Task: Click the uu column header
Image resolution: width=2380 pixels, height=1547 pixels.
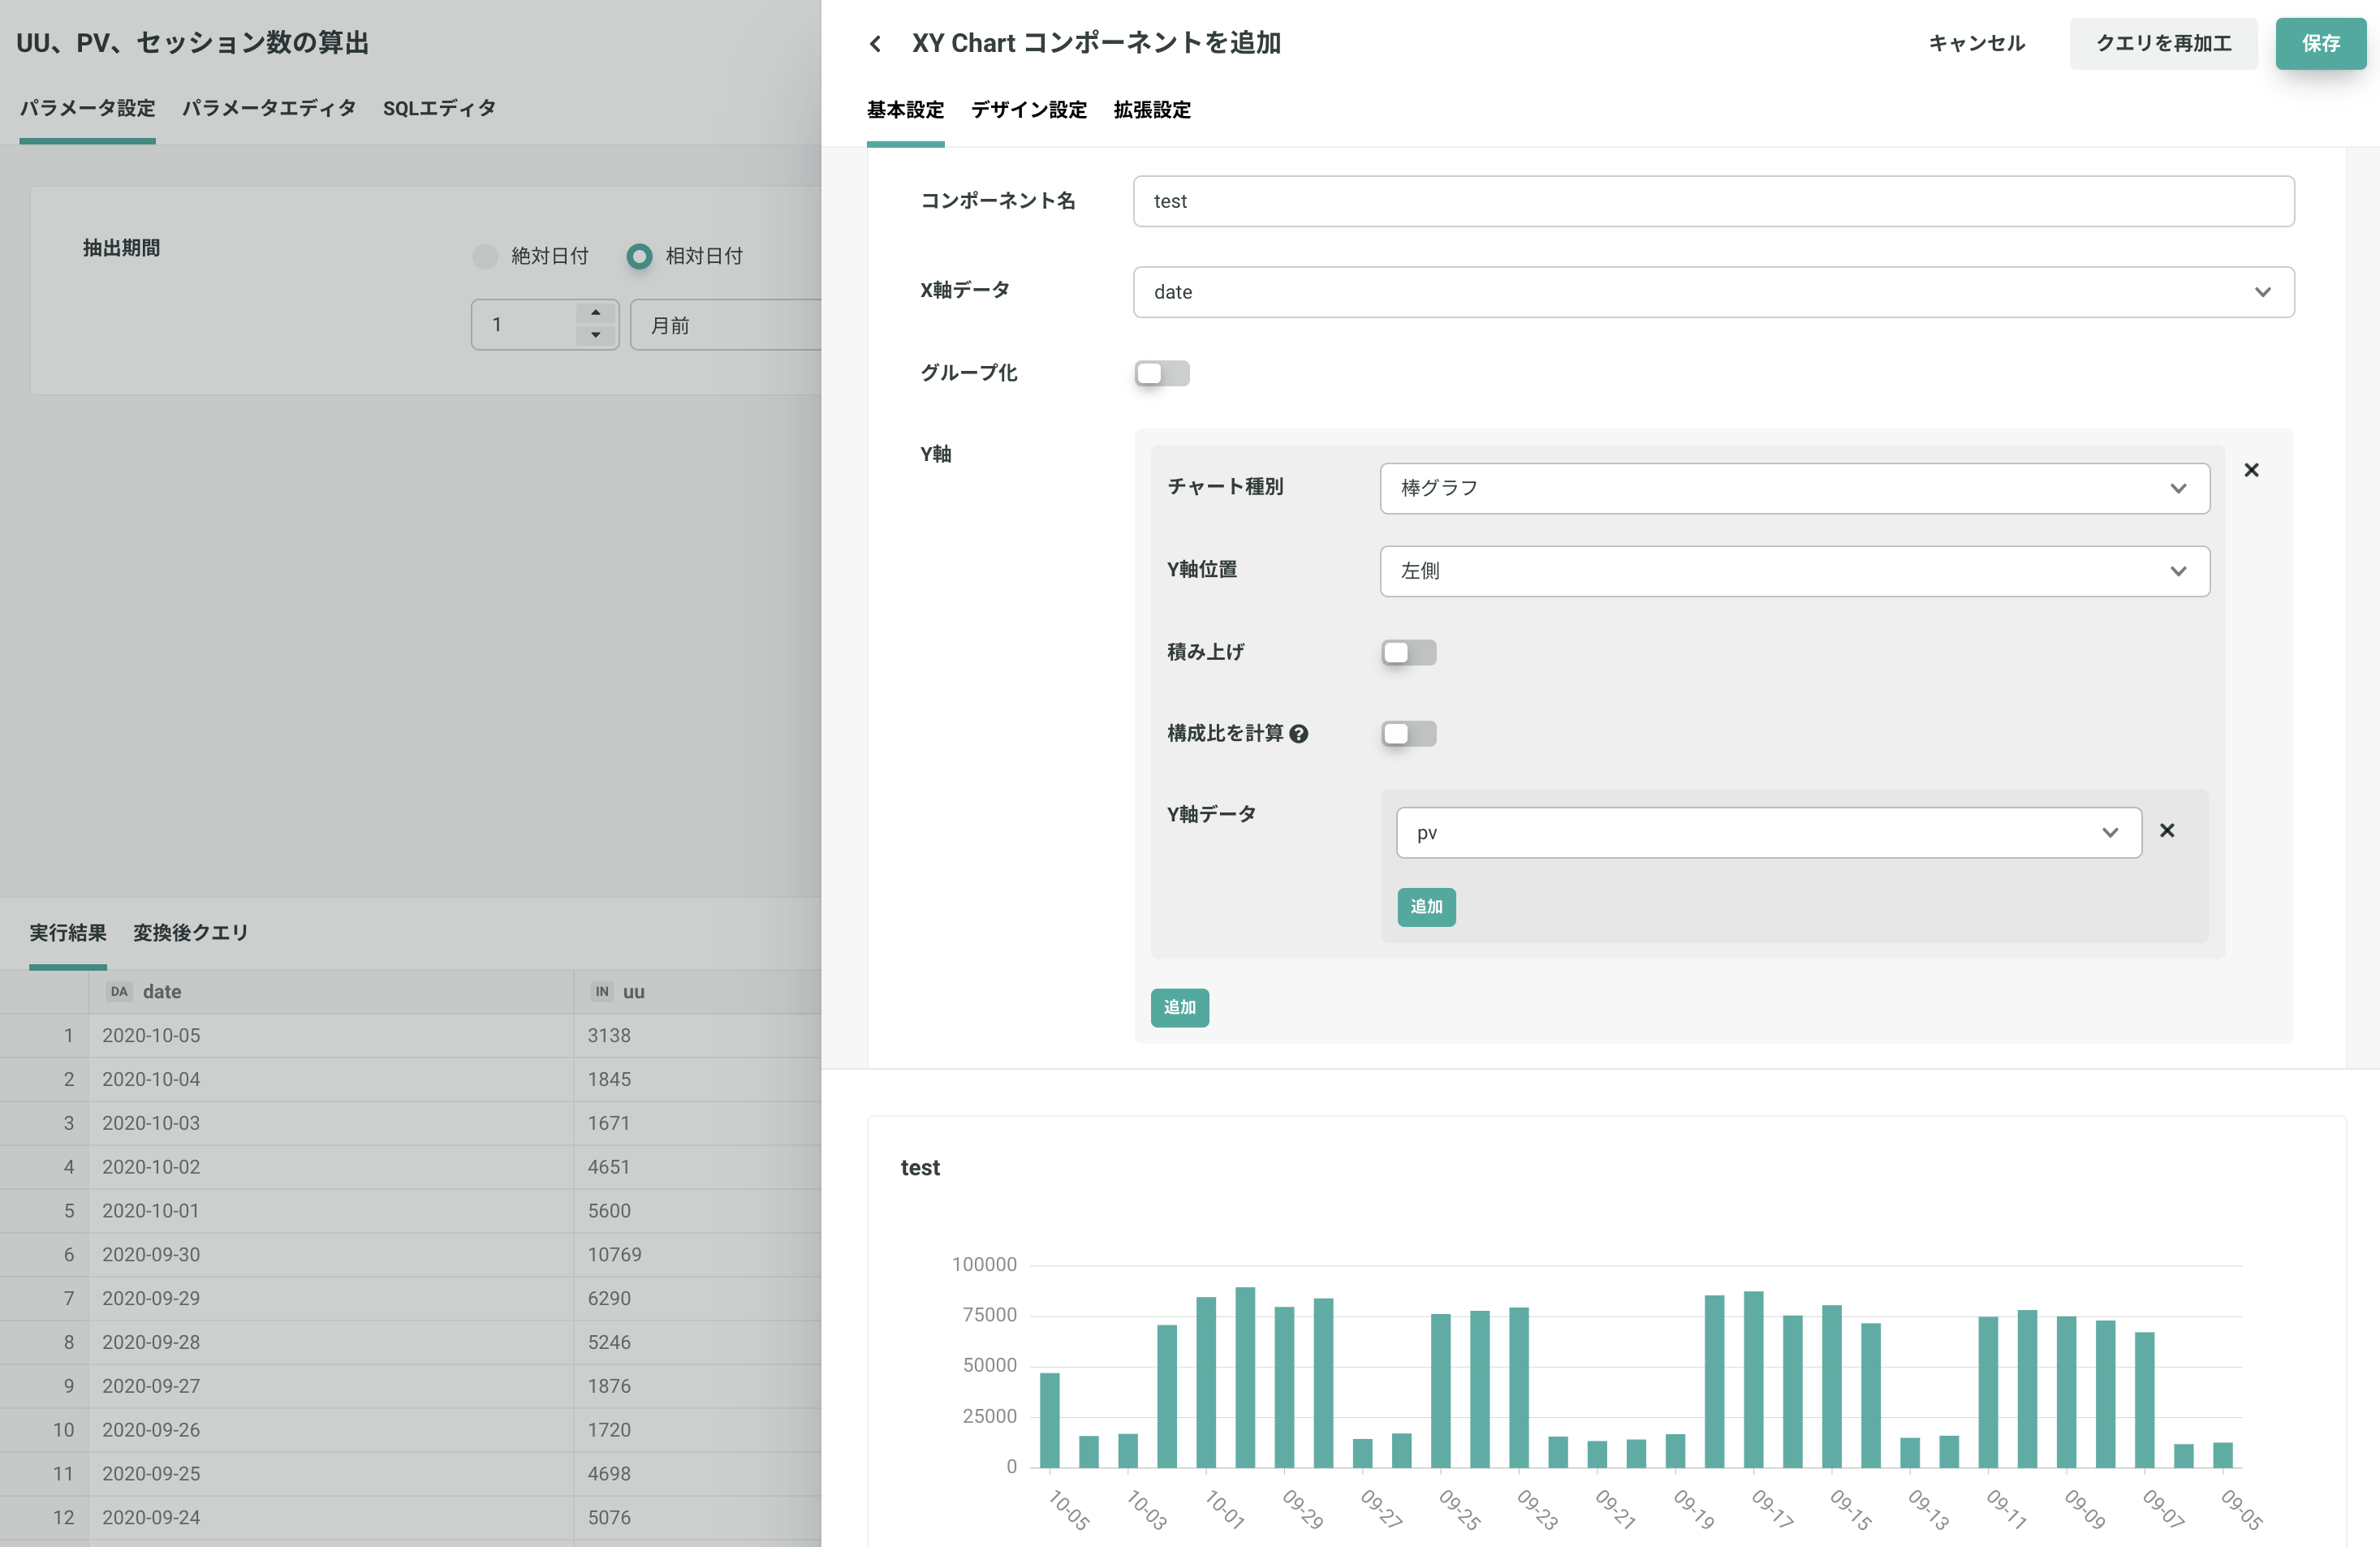Action: [698, 992]
